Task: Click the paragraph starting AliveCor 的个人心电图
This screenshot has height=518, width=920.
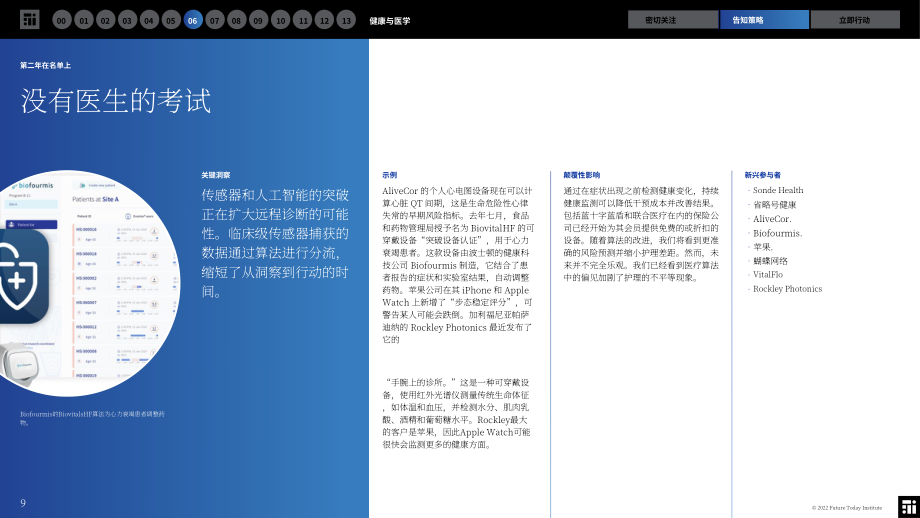Action: [x=458, y=265]
